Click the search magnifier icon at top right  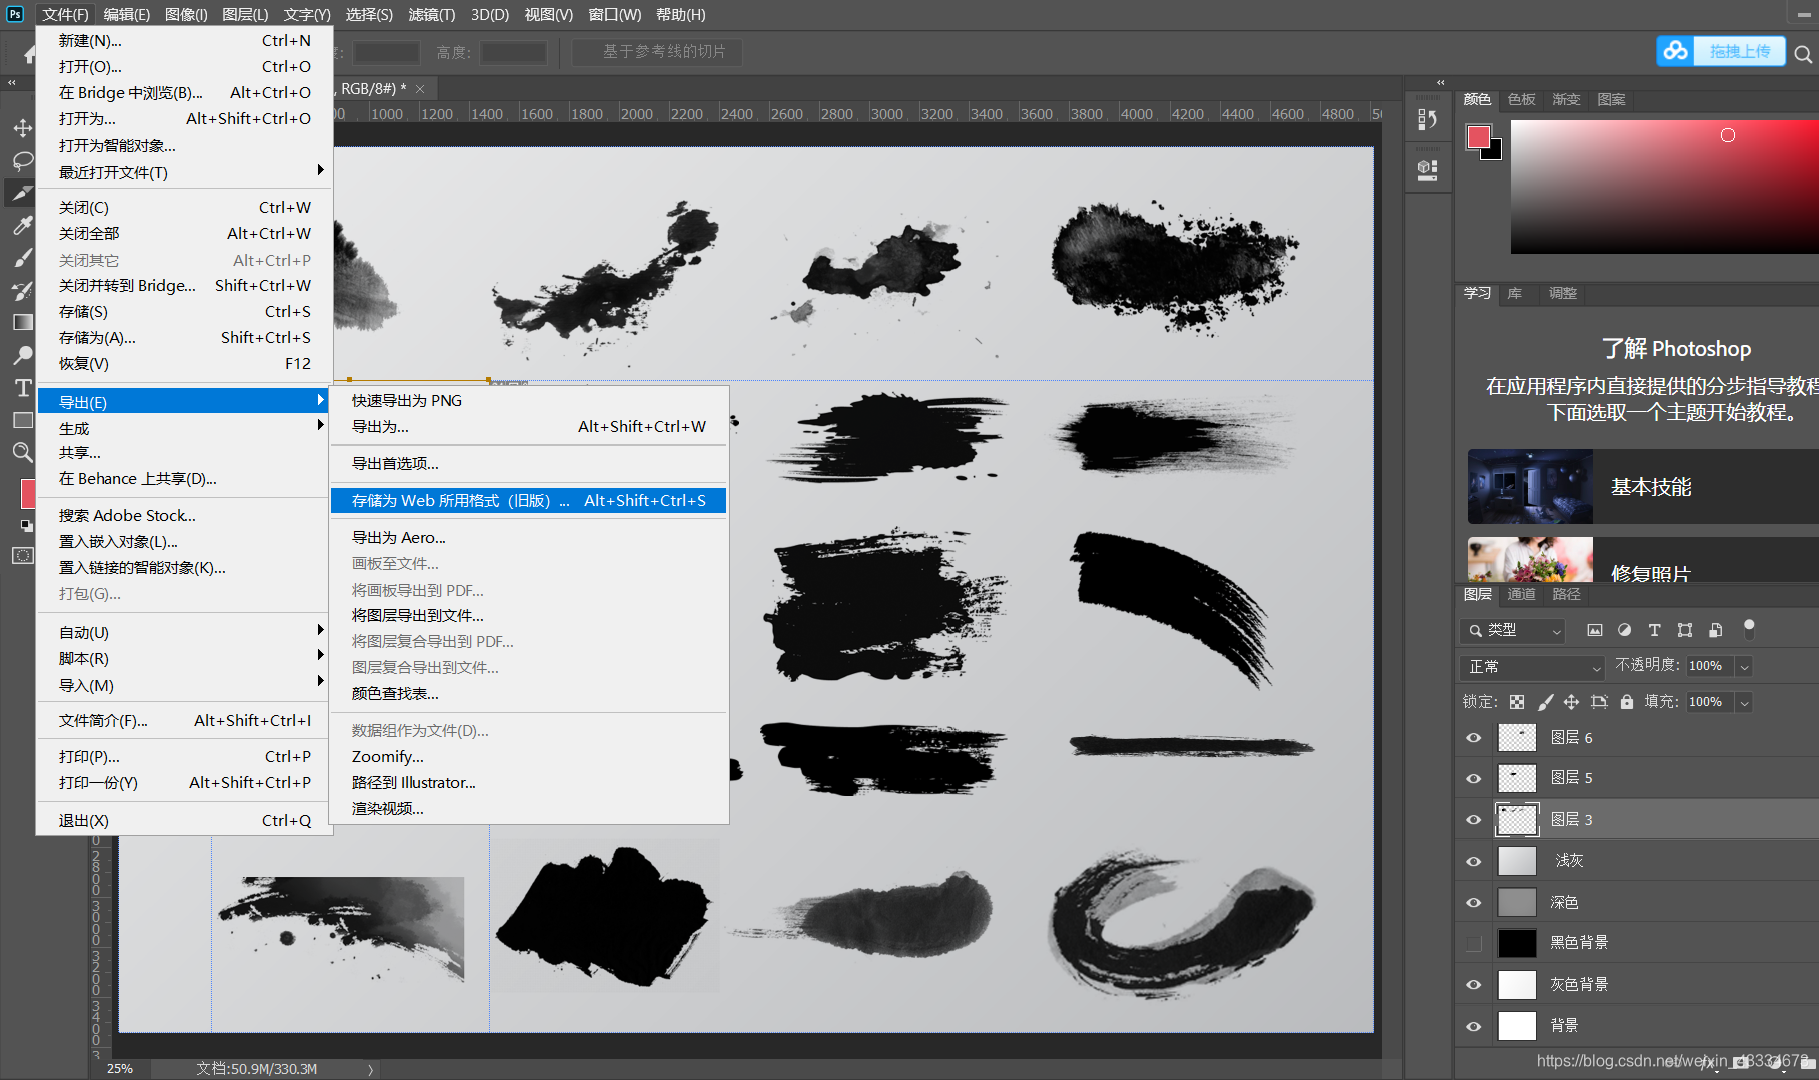1803,53
